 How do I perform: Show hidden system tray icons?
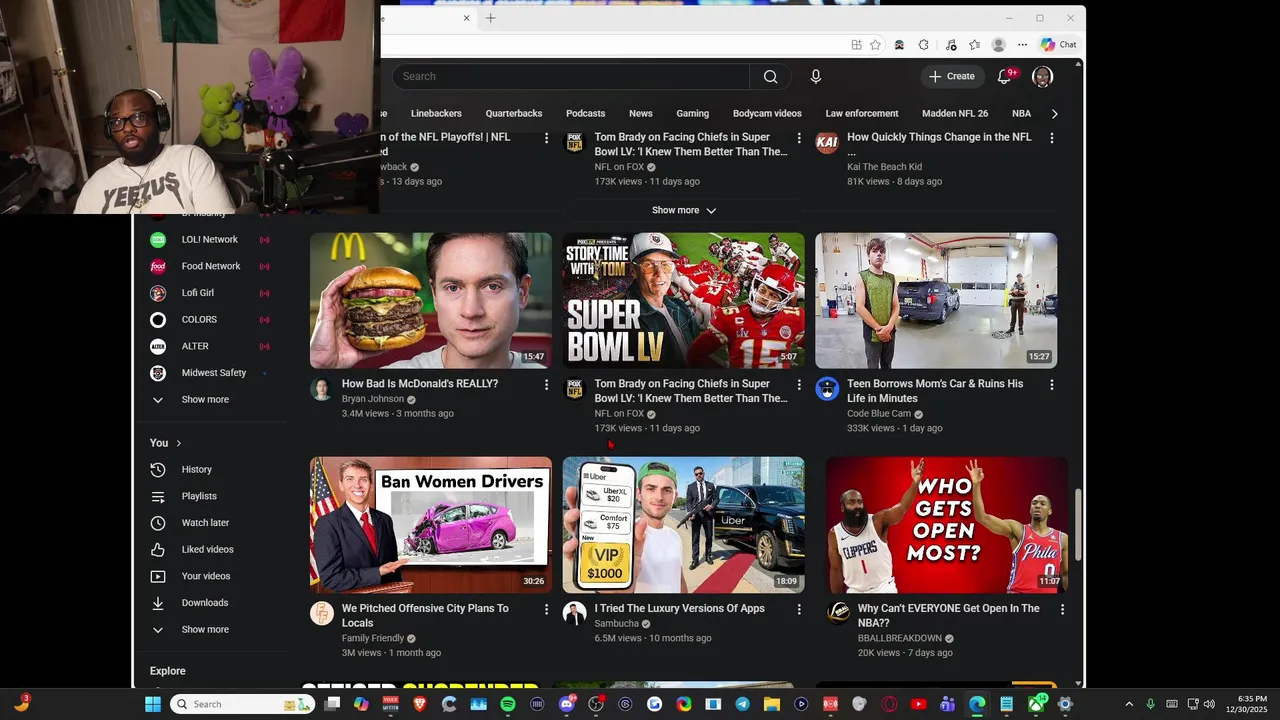coord(1129,704)
